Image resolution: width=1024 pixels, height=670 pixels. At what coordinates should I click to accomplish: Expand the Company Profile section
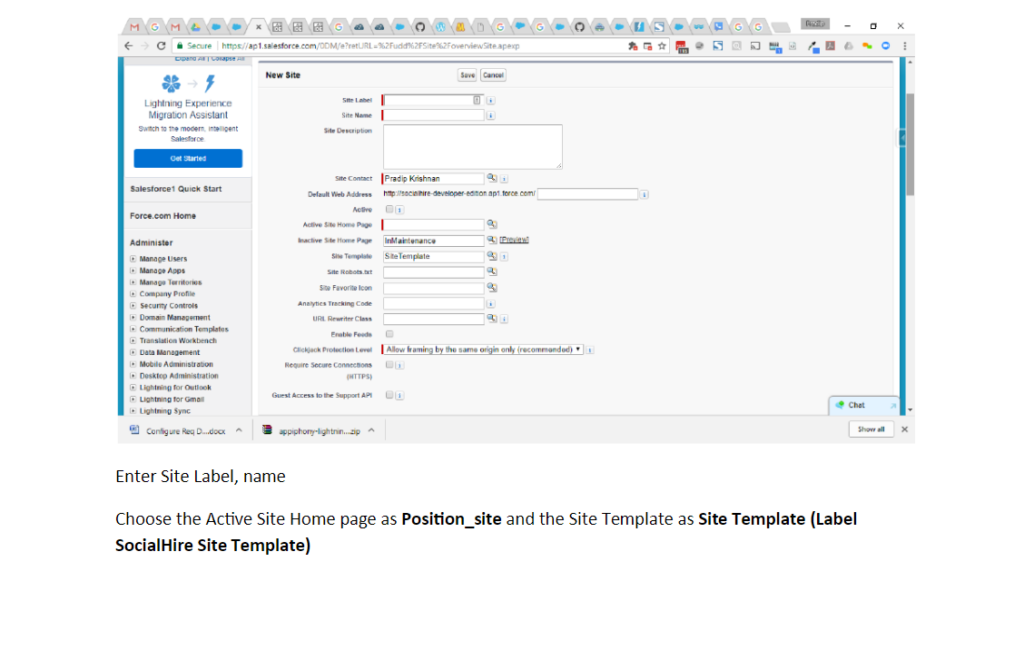(x=133, y=294)
